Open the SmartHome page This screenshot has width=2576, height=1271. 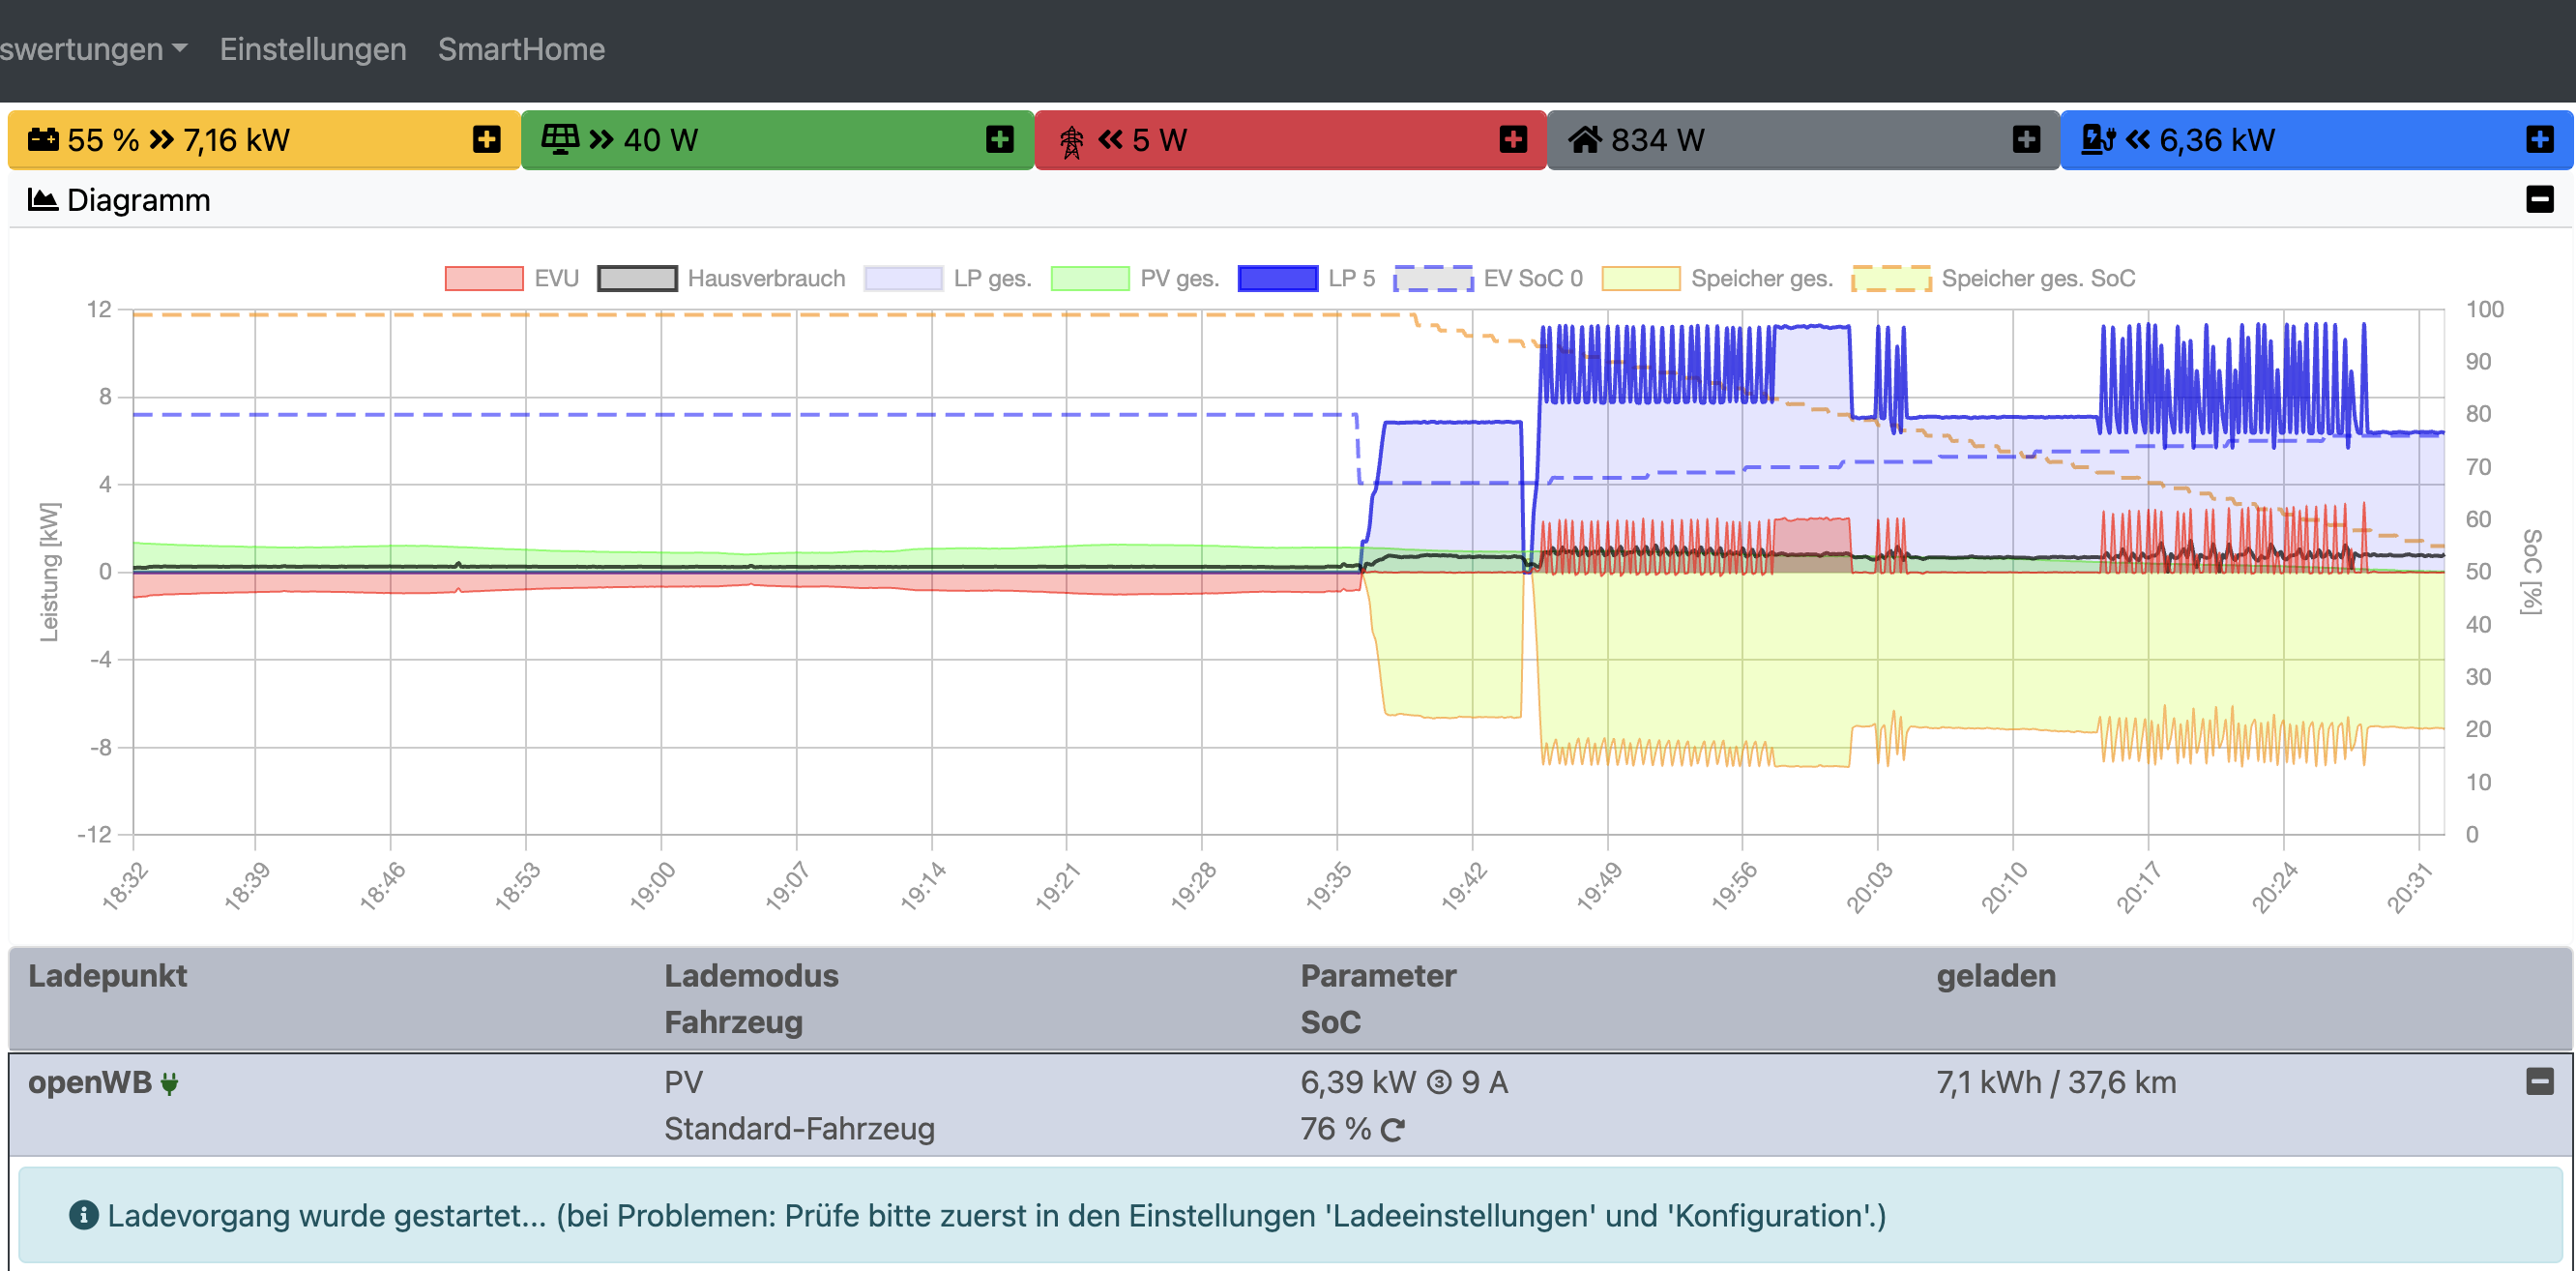[x=521, y=49]
